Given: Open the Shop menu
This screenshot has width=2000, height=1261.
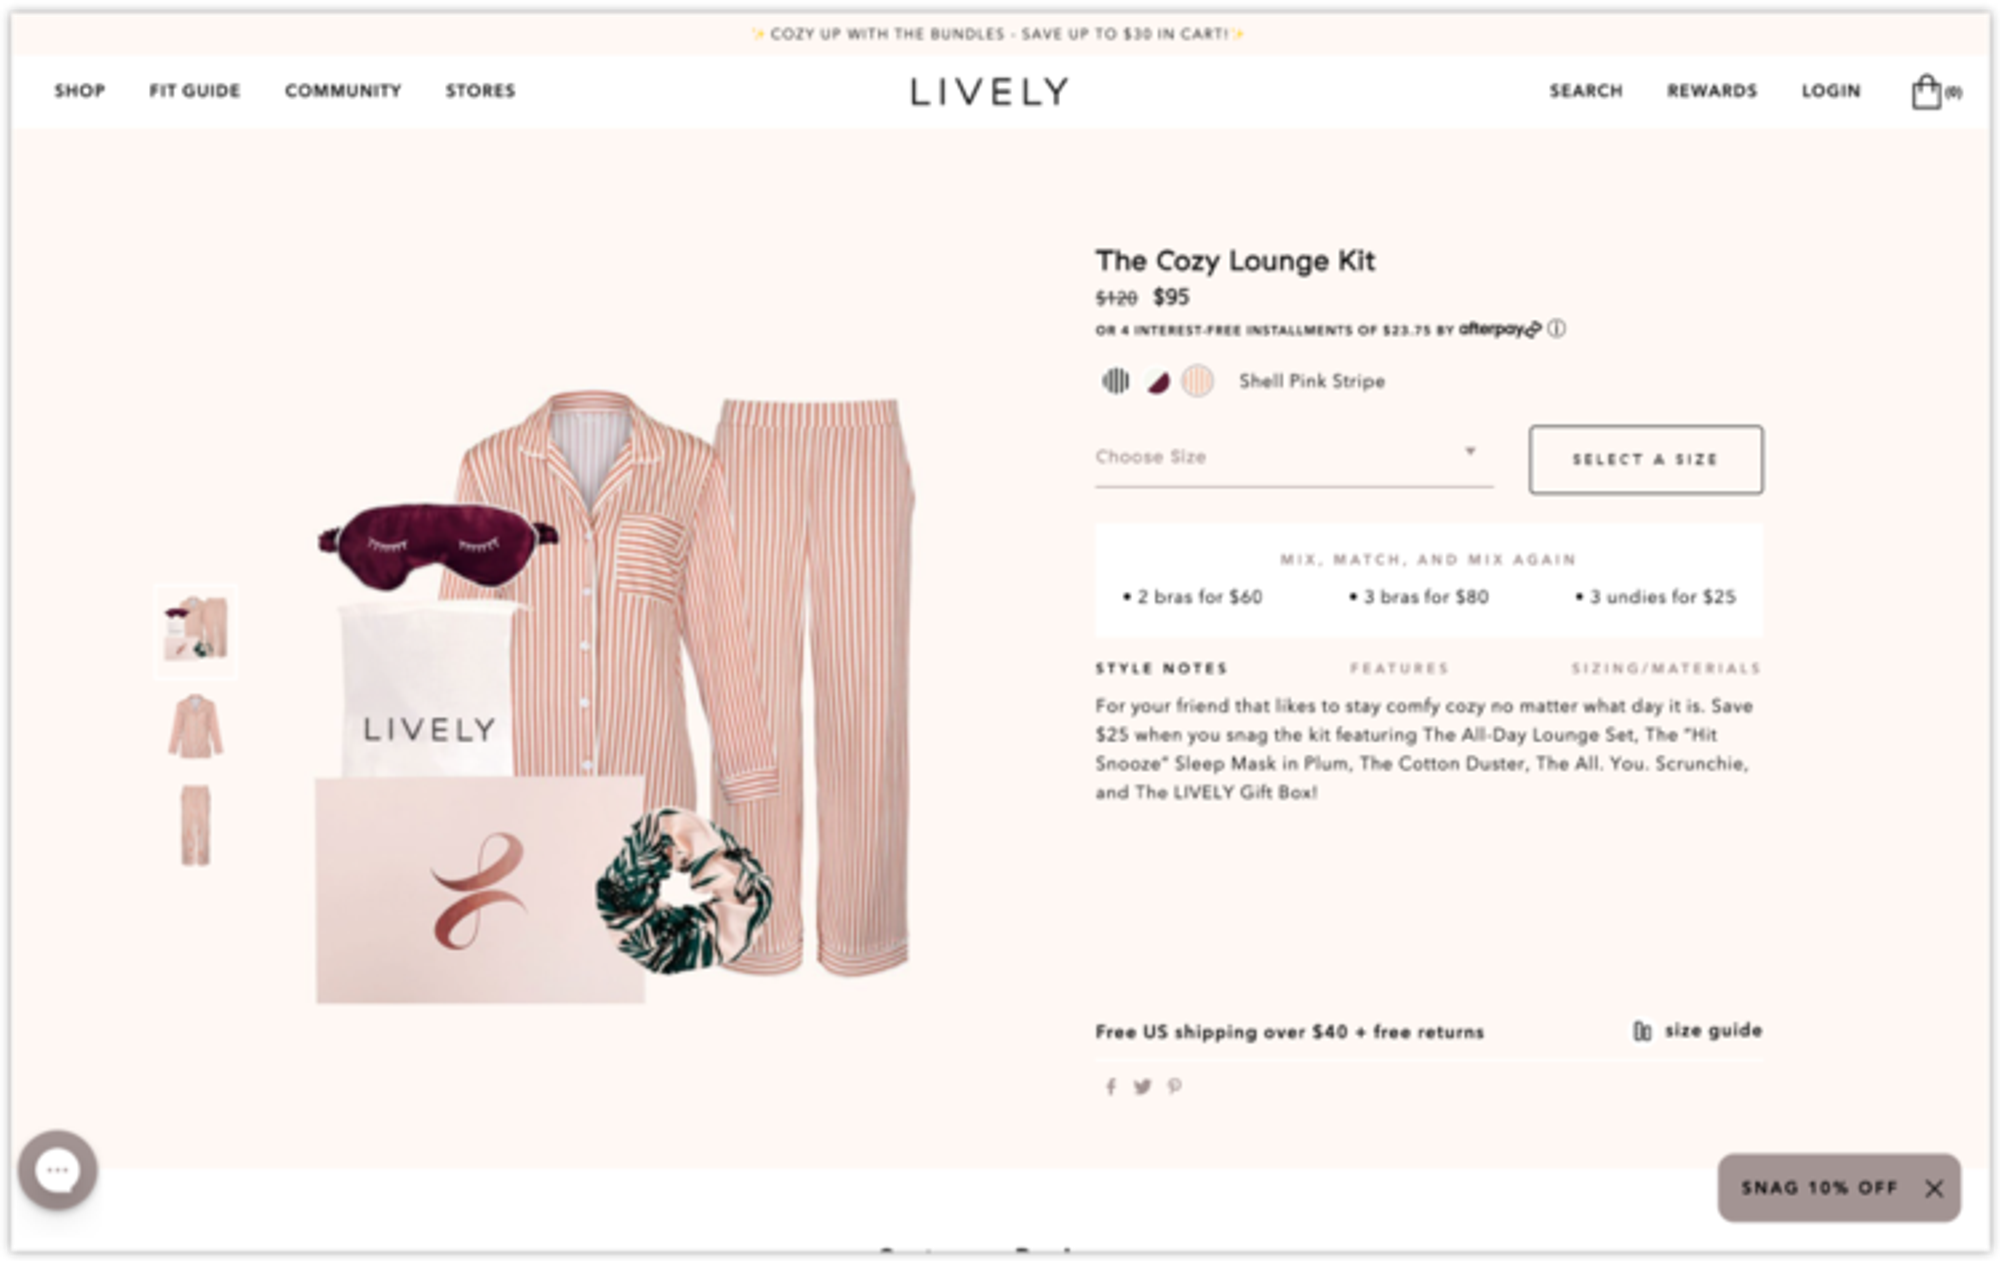Looking at the screenshot, I should [x=79, y=91].
